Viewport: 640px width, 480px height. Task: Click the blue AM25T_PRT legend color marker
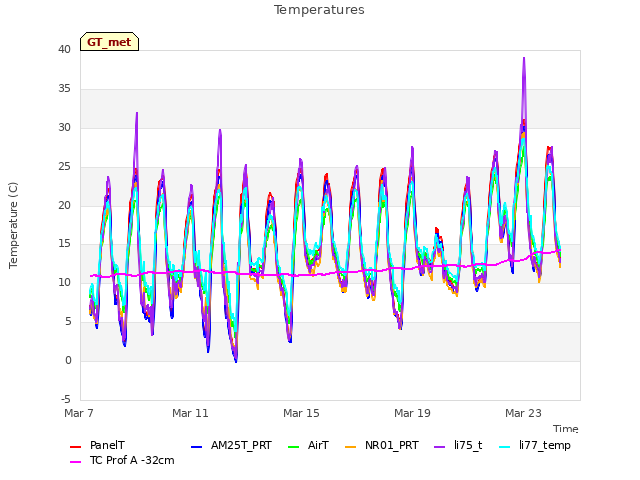(196, 447)
